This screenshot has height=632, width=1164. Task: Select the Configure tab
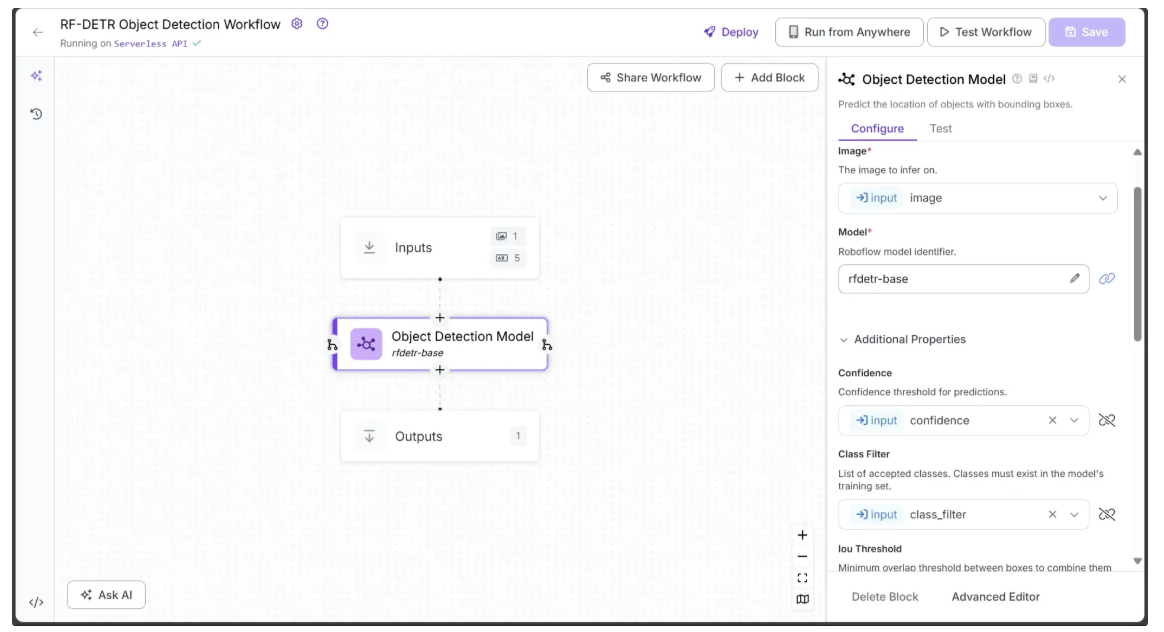(x=877, y=129)
